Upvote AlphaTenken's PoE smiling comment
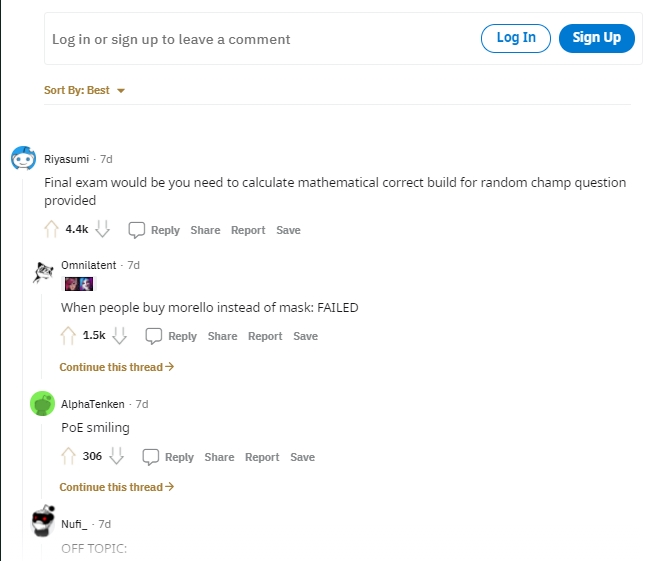665x561 pixels. (68, 456)
